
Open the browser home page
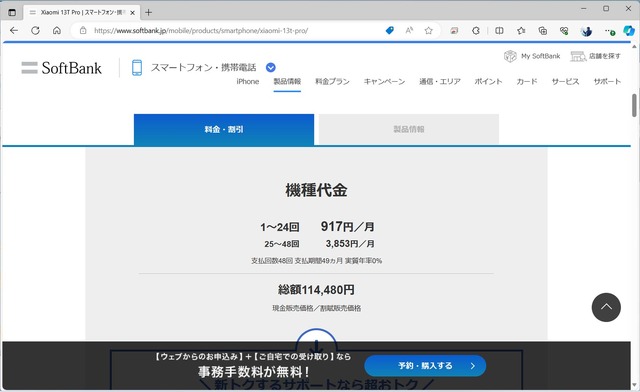pos(57,31)
